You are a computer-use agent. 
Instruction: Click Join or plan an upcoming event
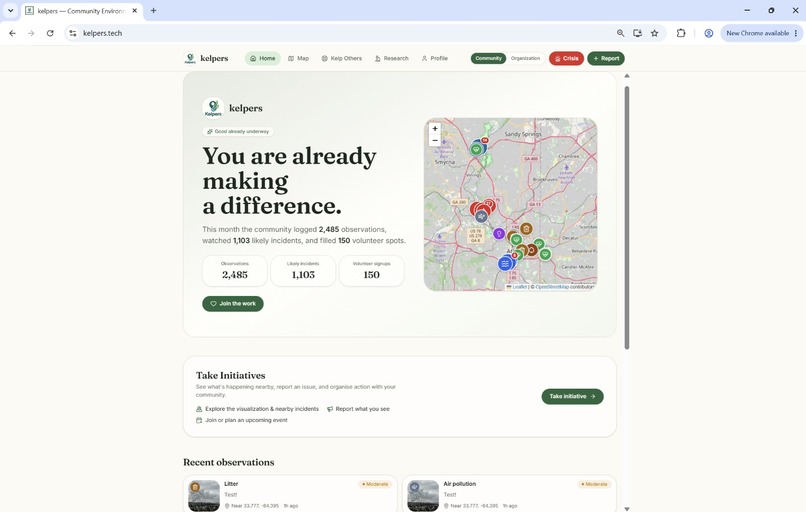click(242, 420)
